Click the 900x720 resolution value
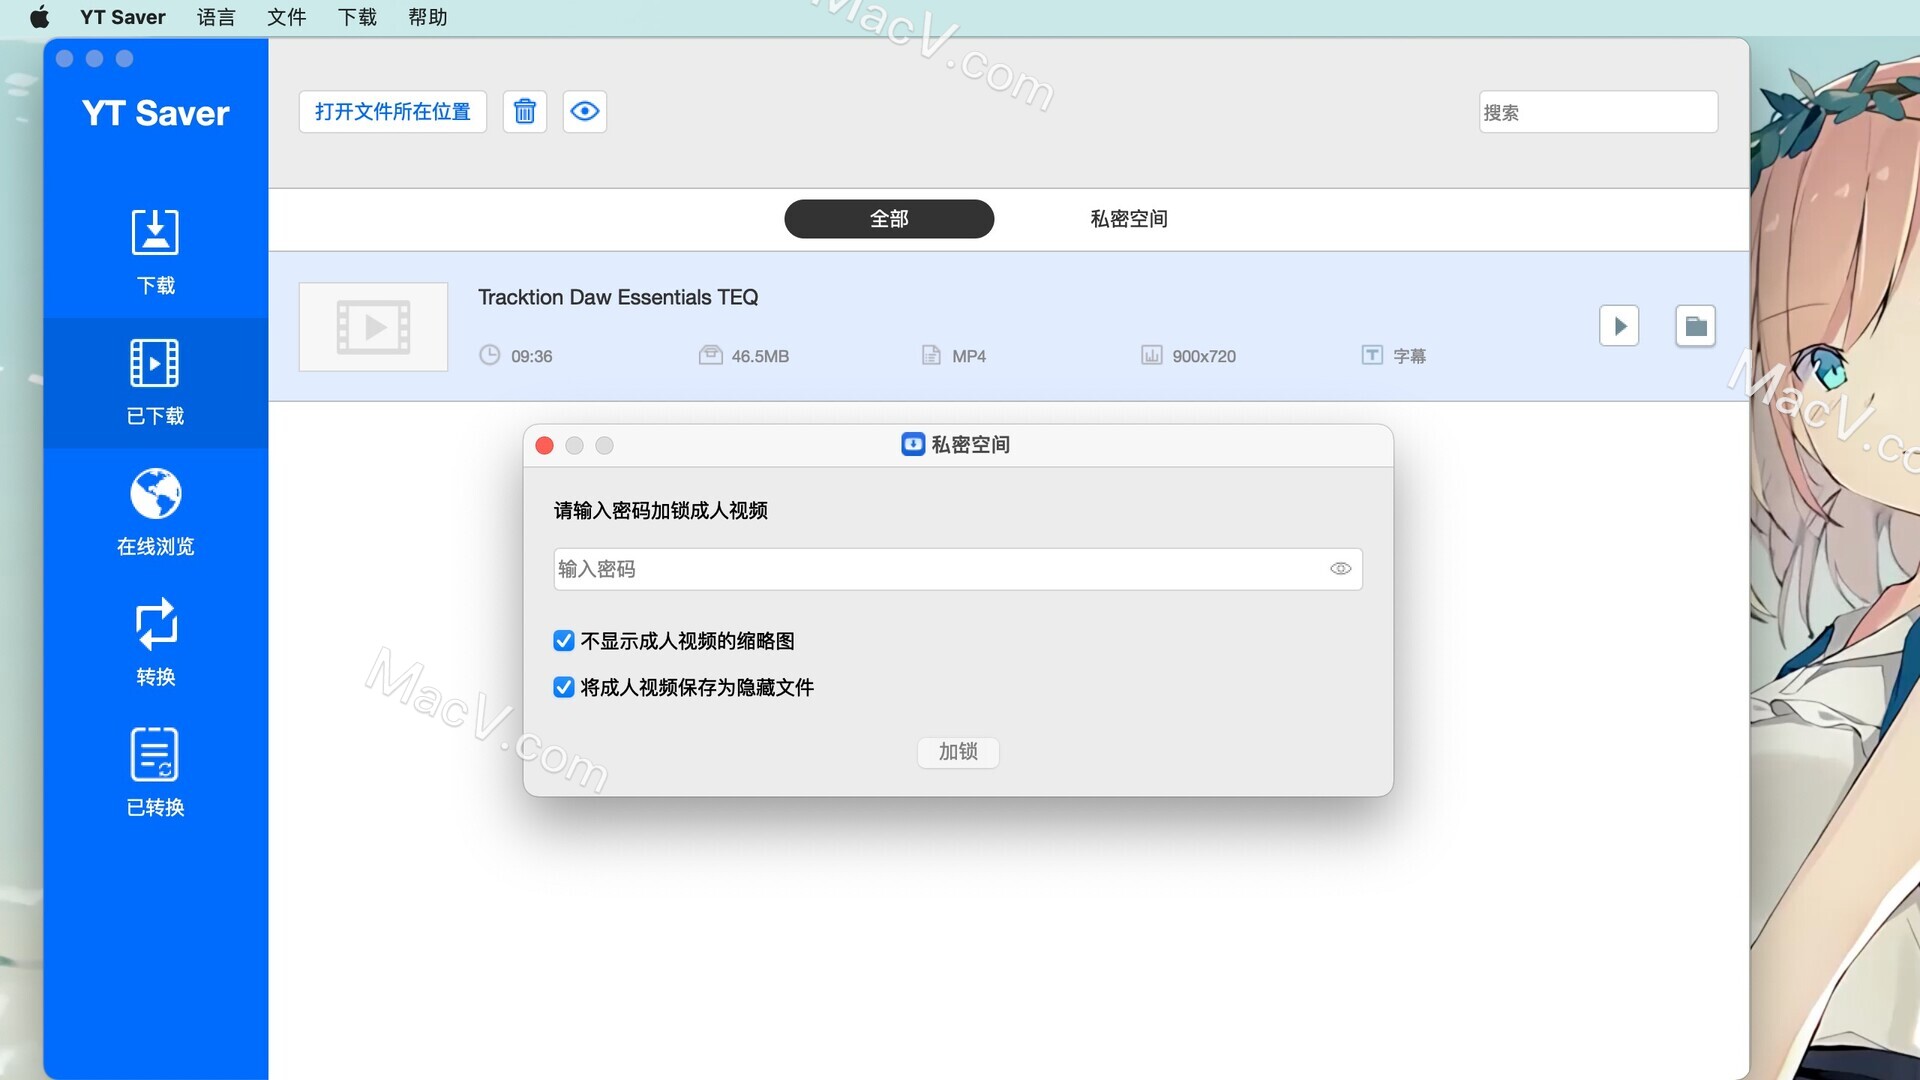 pyautogui.click(x=1204, y=356)
